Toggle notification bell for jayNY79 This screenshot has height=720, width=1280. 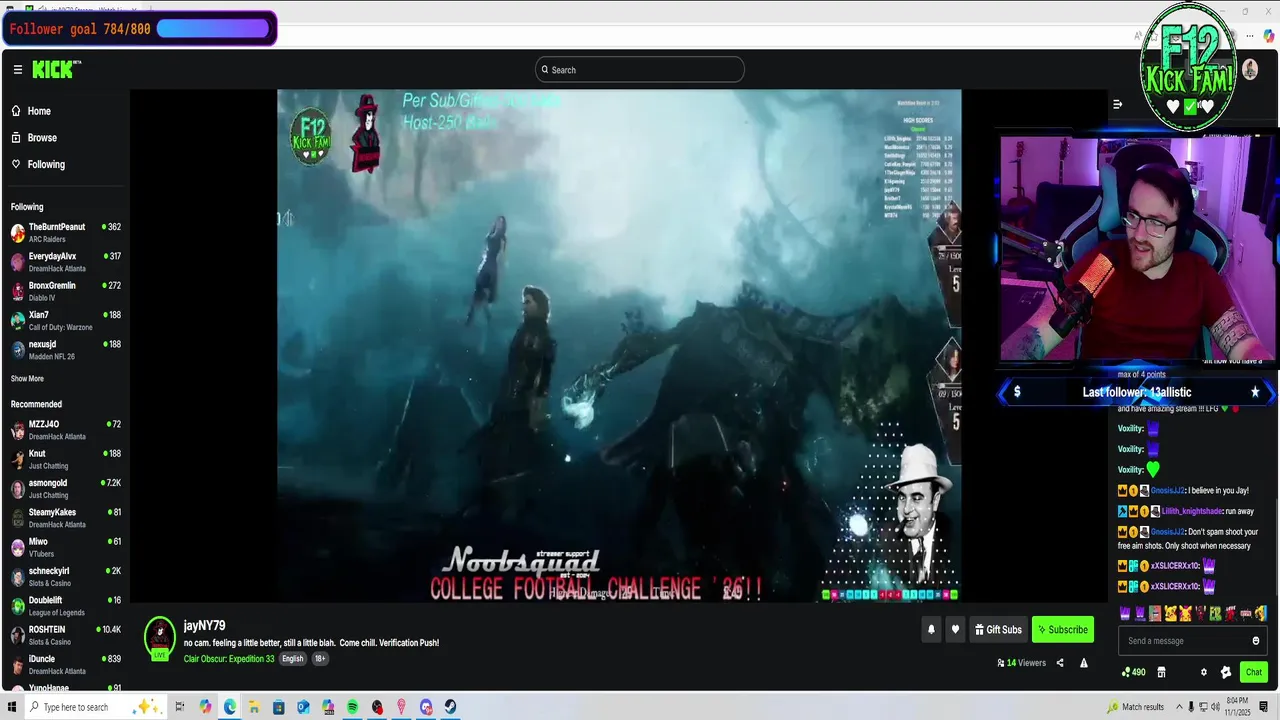pyautogui.click(x=931, y=630)
